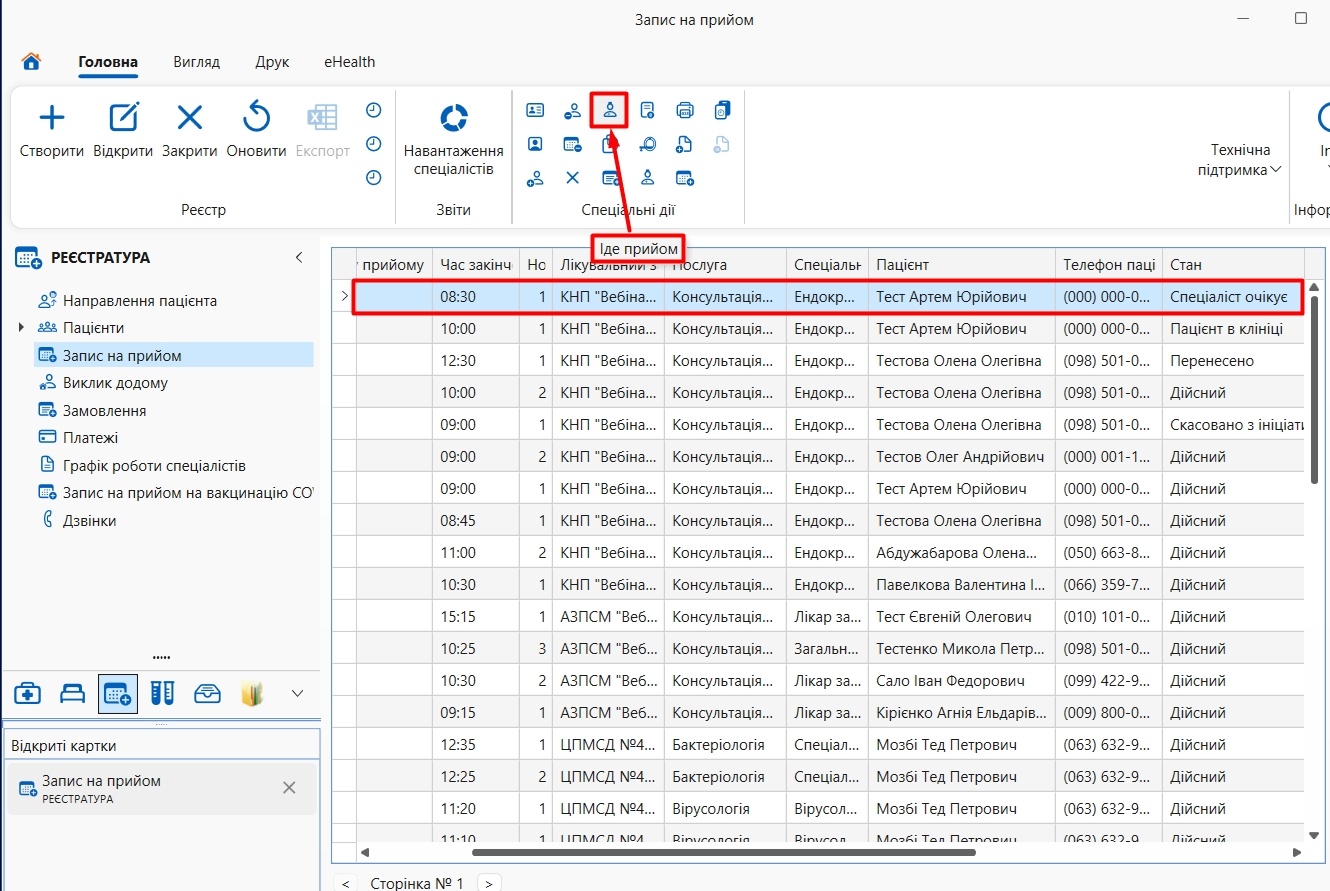The width and height of the screenshot is (1330, 891).
Task: Click the Відкрити edit icon
Action: tap(123, 118)
